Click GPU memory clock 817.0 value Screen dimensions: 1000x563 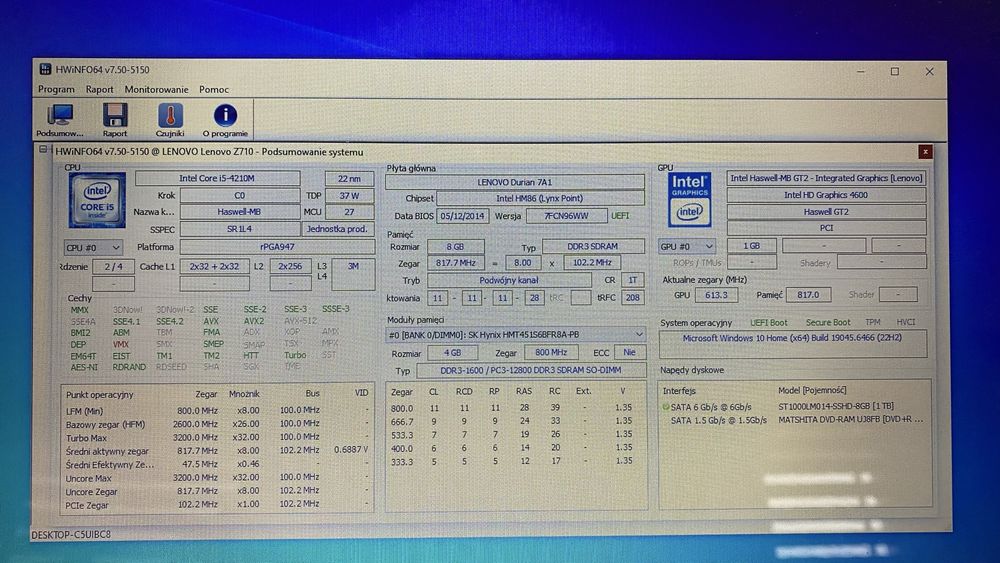(x=808, y=295)
